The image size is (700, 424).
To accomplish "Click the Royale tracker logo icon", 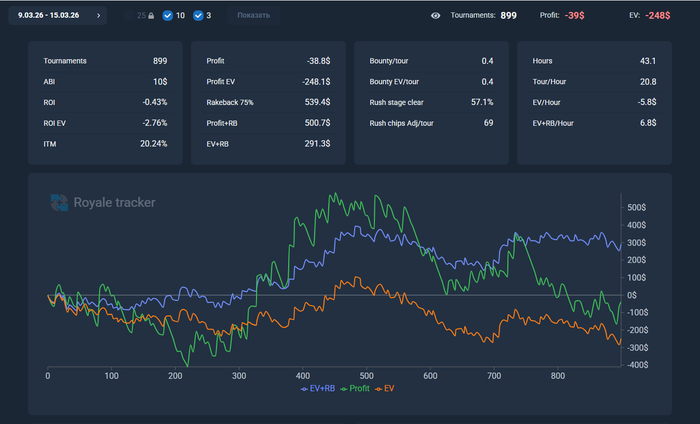I will [x=60, y=203].
